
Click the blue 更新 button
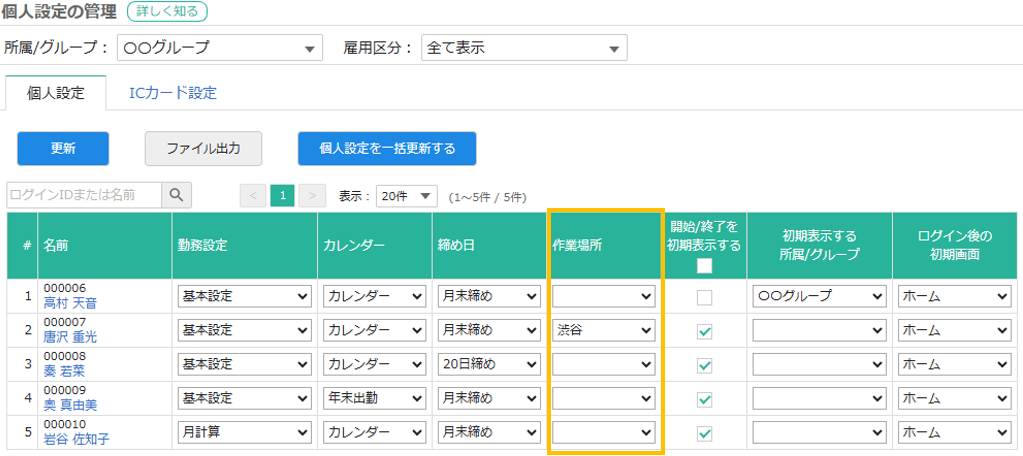click(x=63, y=149)
